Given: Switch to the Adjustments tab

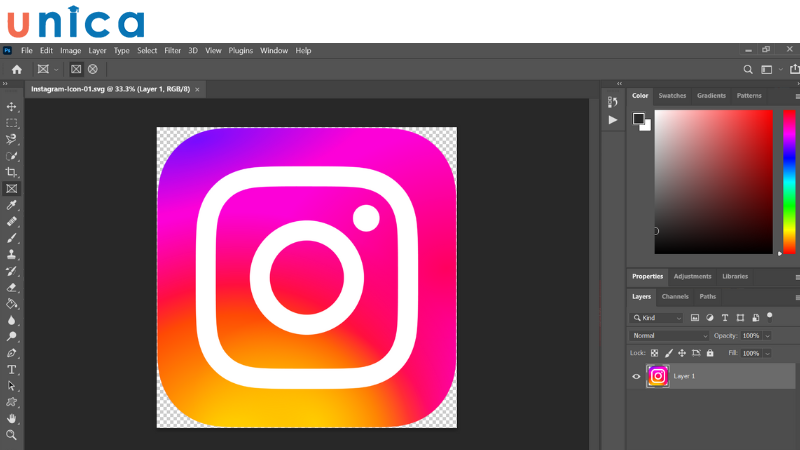Looking at the screenshot, I should [x=692, y=277].
